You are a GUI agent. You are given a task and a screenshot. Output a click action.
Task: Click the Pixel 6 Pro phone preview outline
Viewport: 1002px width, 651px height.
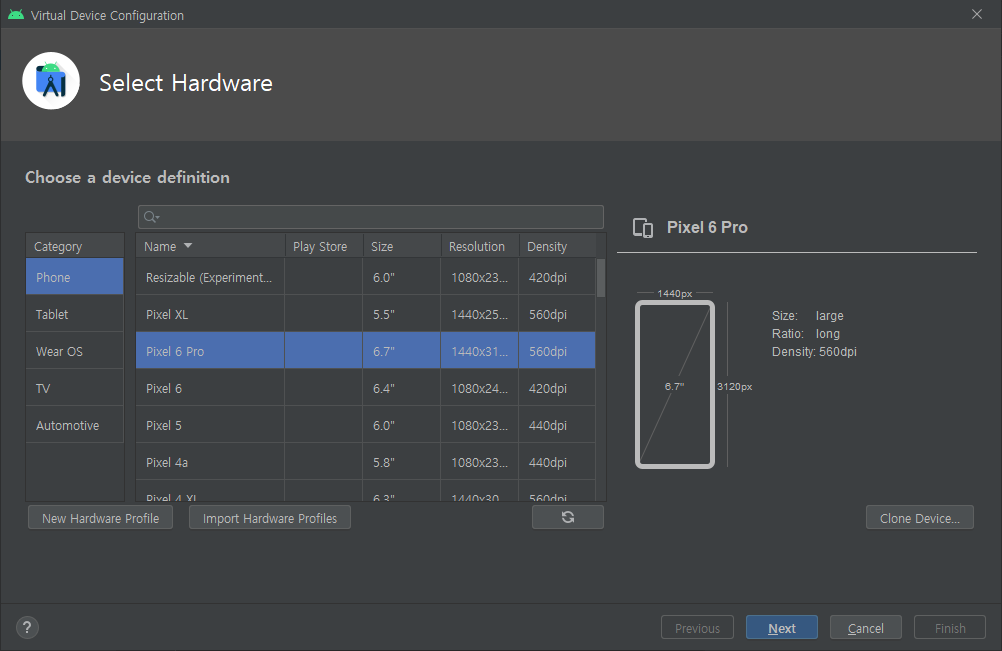(675, 385)
